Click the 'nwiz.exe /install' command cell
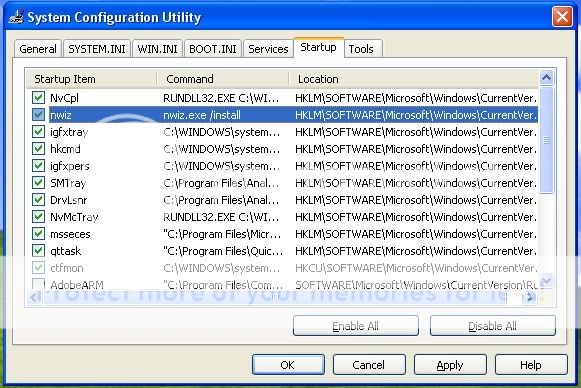The width and height of the screenshot is (581, 388). (x=202, y=115)
